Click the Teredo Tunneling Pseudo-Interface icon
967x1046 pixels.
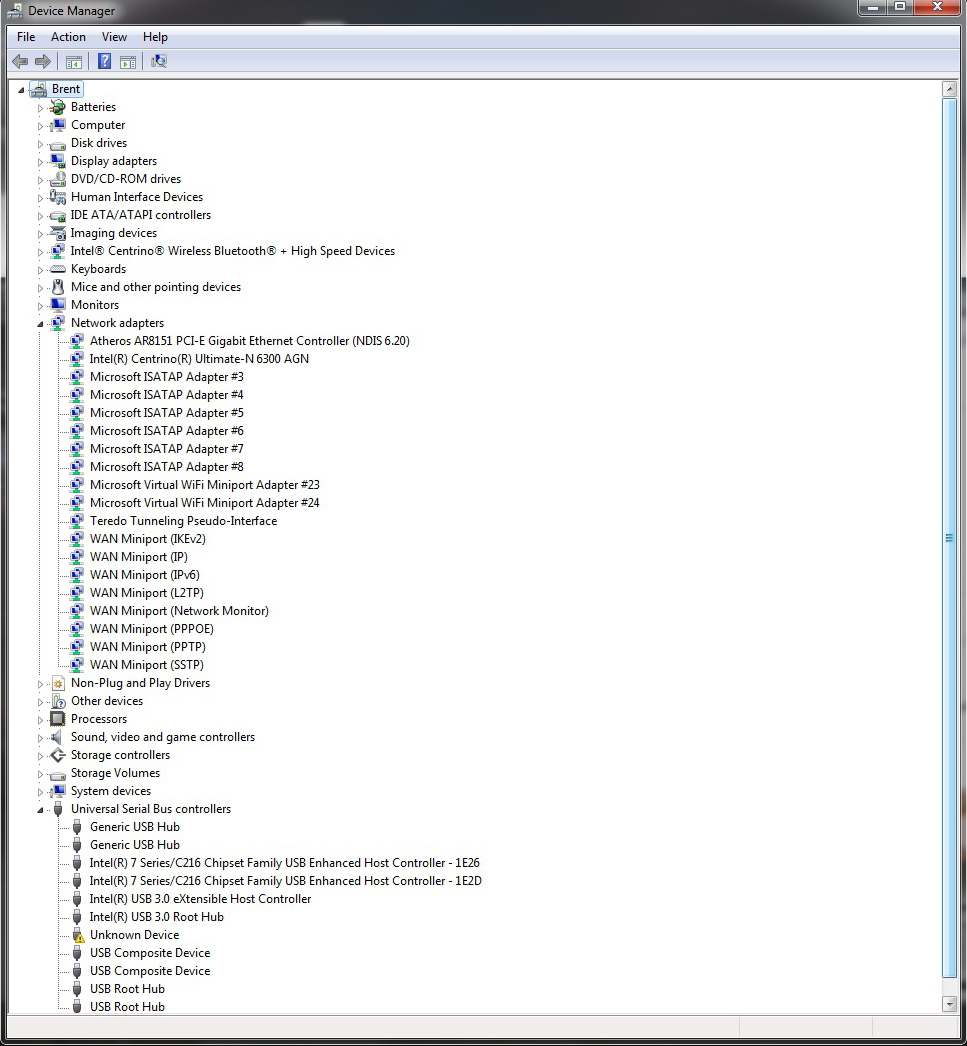pyautogui.click(x=77, y=520)
